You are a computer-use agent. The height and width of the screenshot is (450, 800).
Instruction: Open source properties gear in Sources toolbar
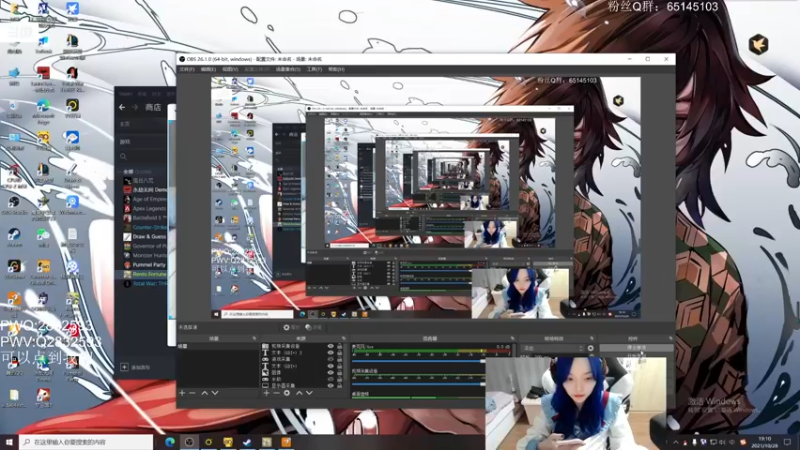287,393
